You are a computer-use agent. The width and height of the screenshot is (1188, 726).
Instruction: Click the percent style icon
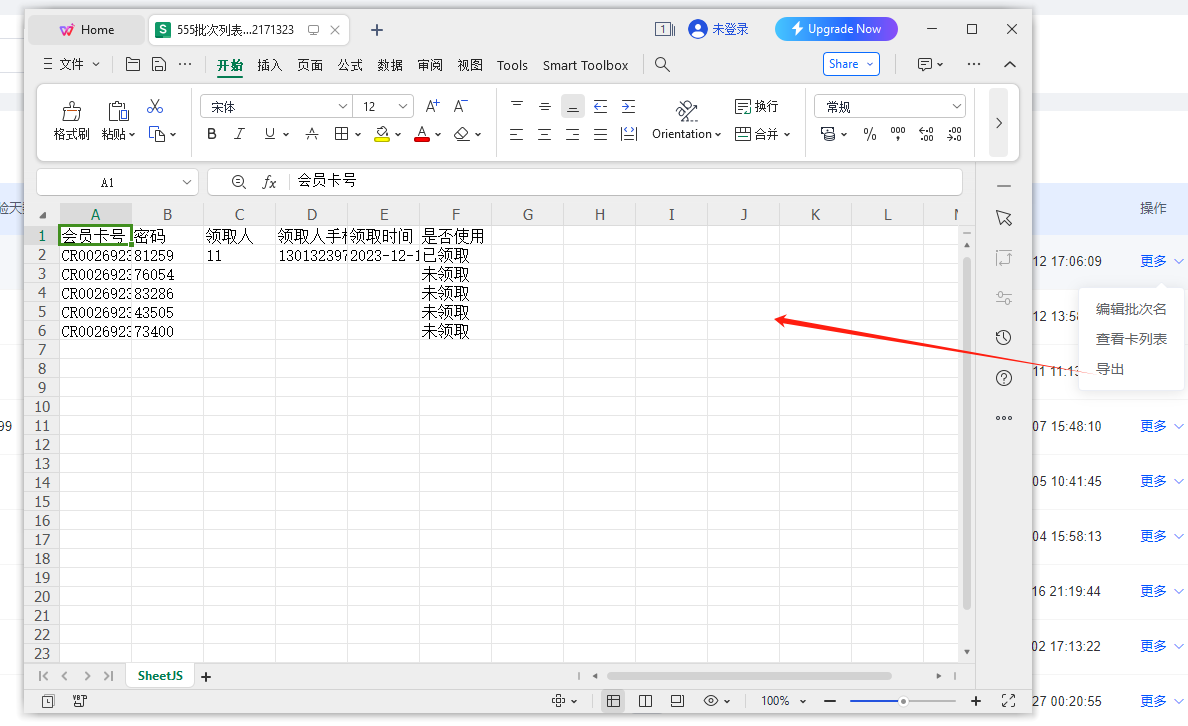tap(870, 134)
